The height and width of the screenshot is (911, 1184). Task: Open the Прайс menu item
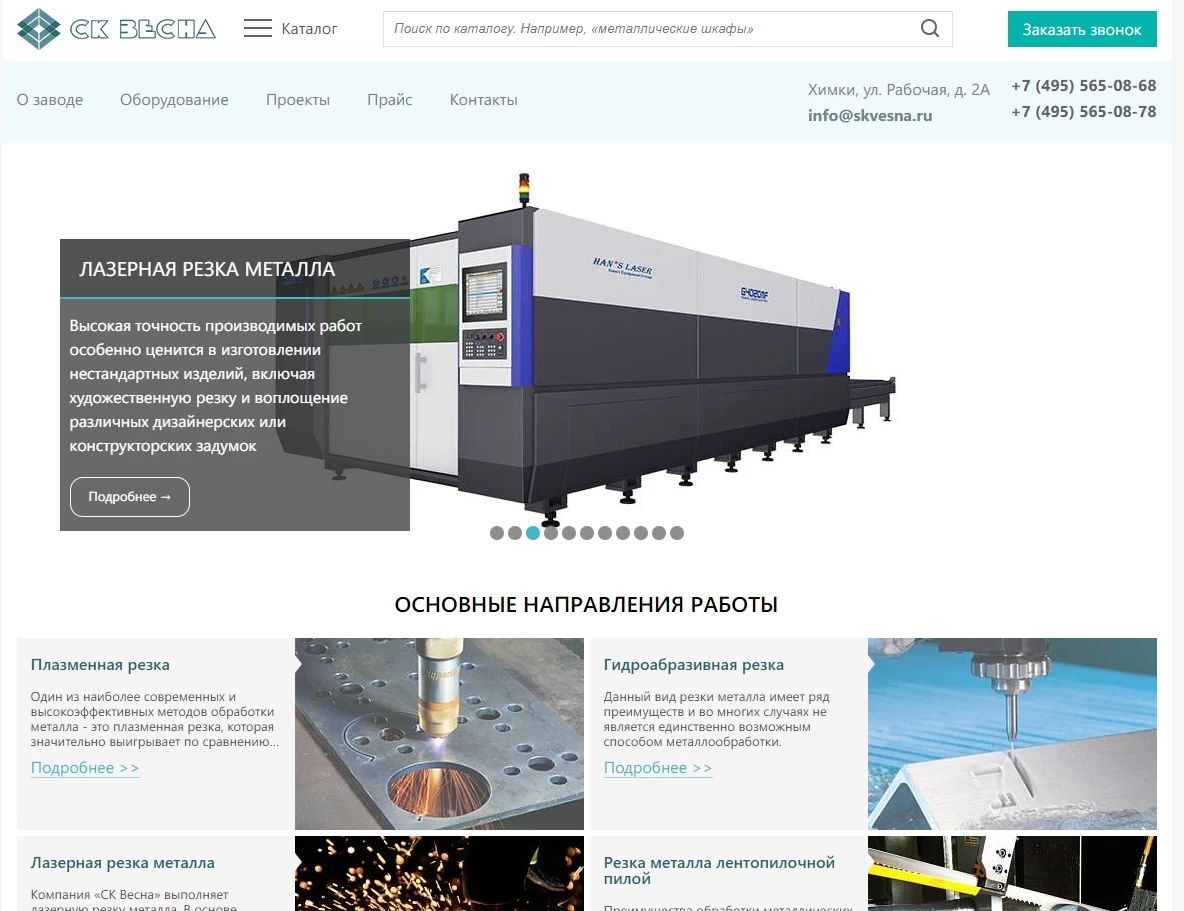(390, 100)
